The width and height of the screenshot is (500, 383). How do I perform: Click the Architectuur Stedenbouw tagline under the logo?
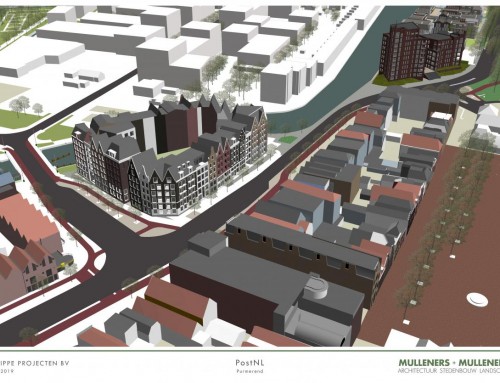449,371
